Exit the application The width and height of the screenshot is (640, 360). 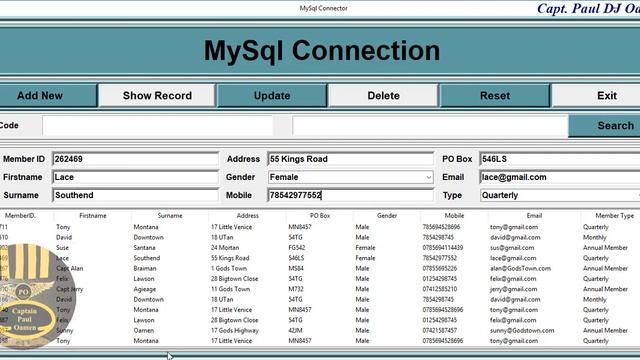pos(596,96)
